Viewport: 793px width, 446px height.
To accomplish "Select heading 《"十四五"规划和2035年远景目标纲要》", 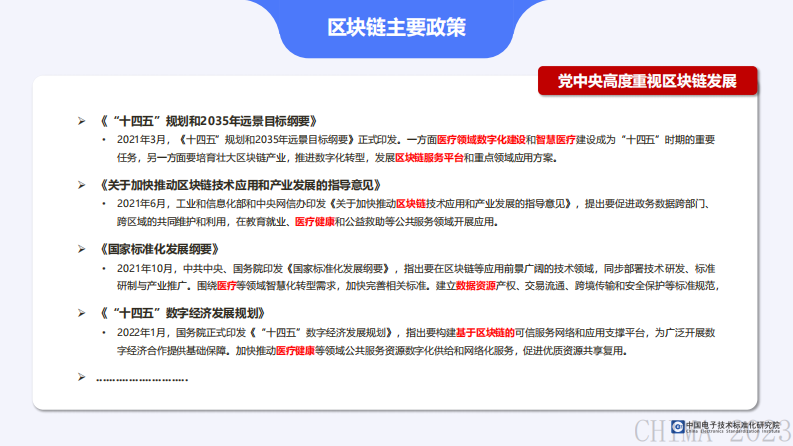I will (x=207, y=121).
